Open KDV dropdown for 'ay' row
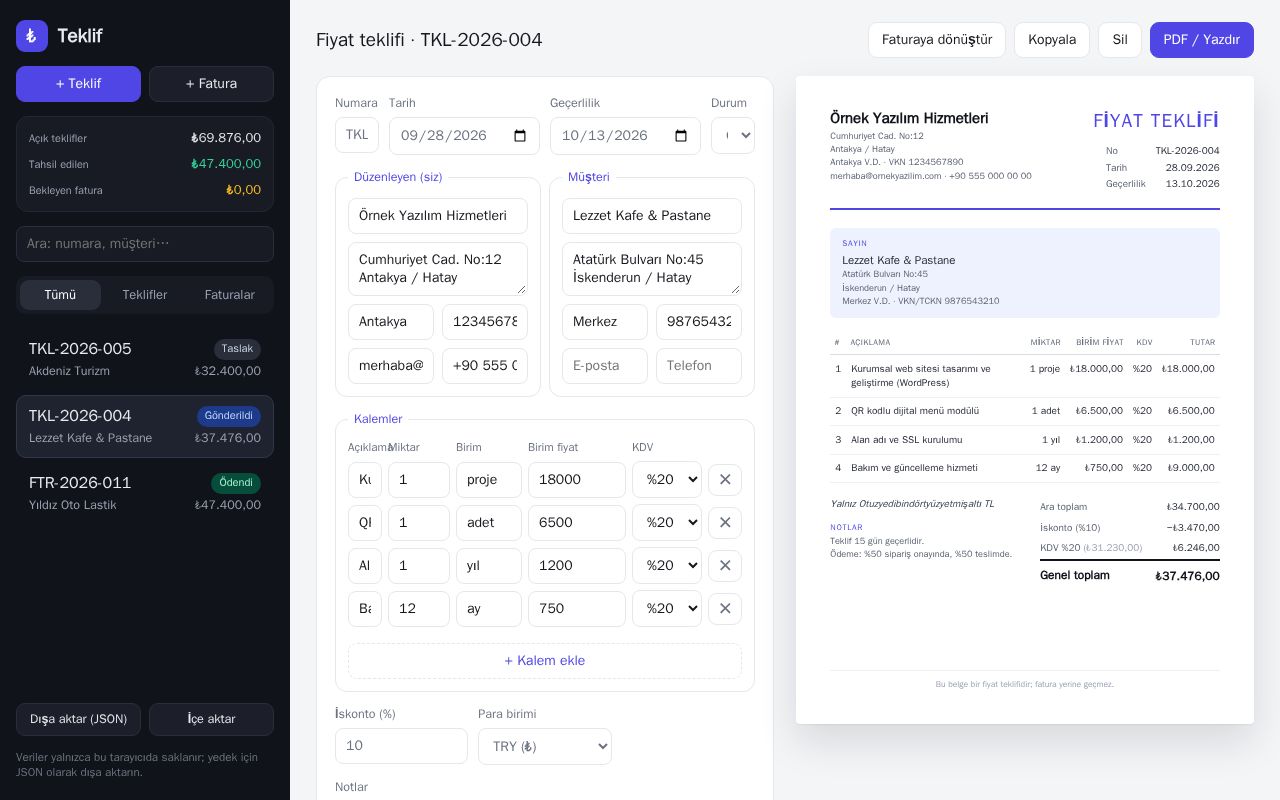 667,608
